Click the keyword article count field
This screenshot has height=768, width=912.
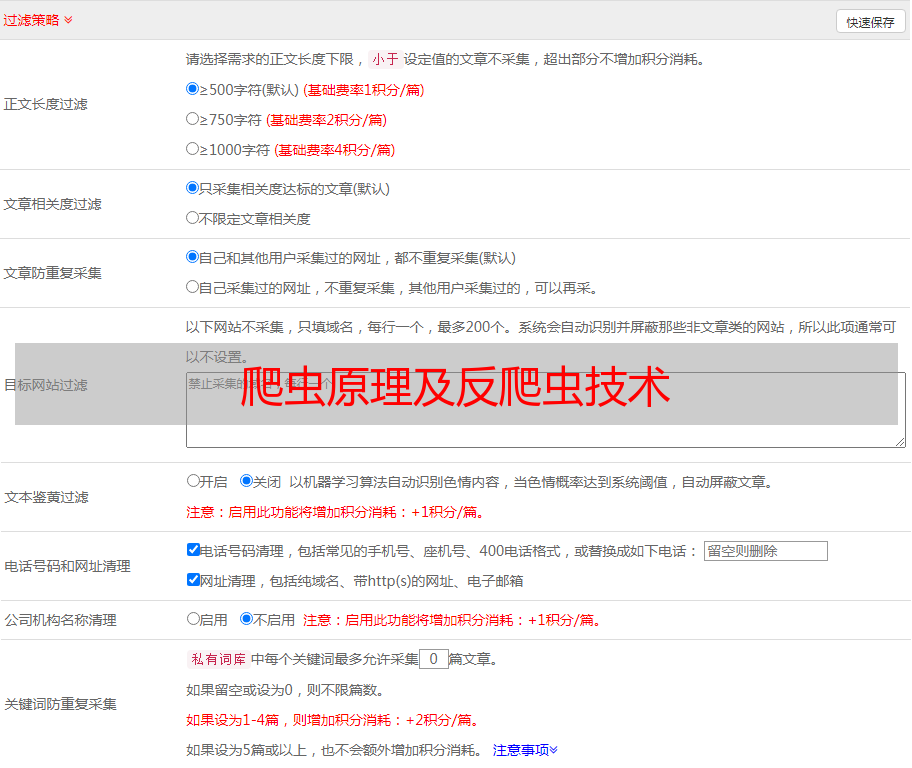tap(434, 659)
